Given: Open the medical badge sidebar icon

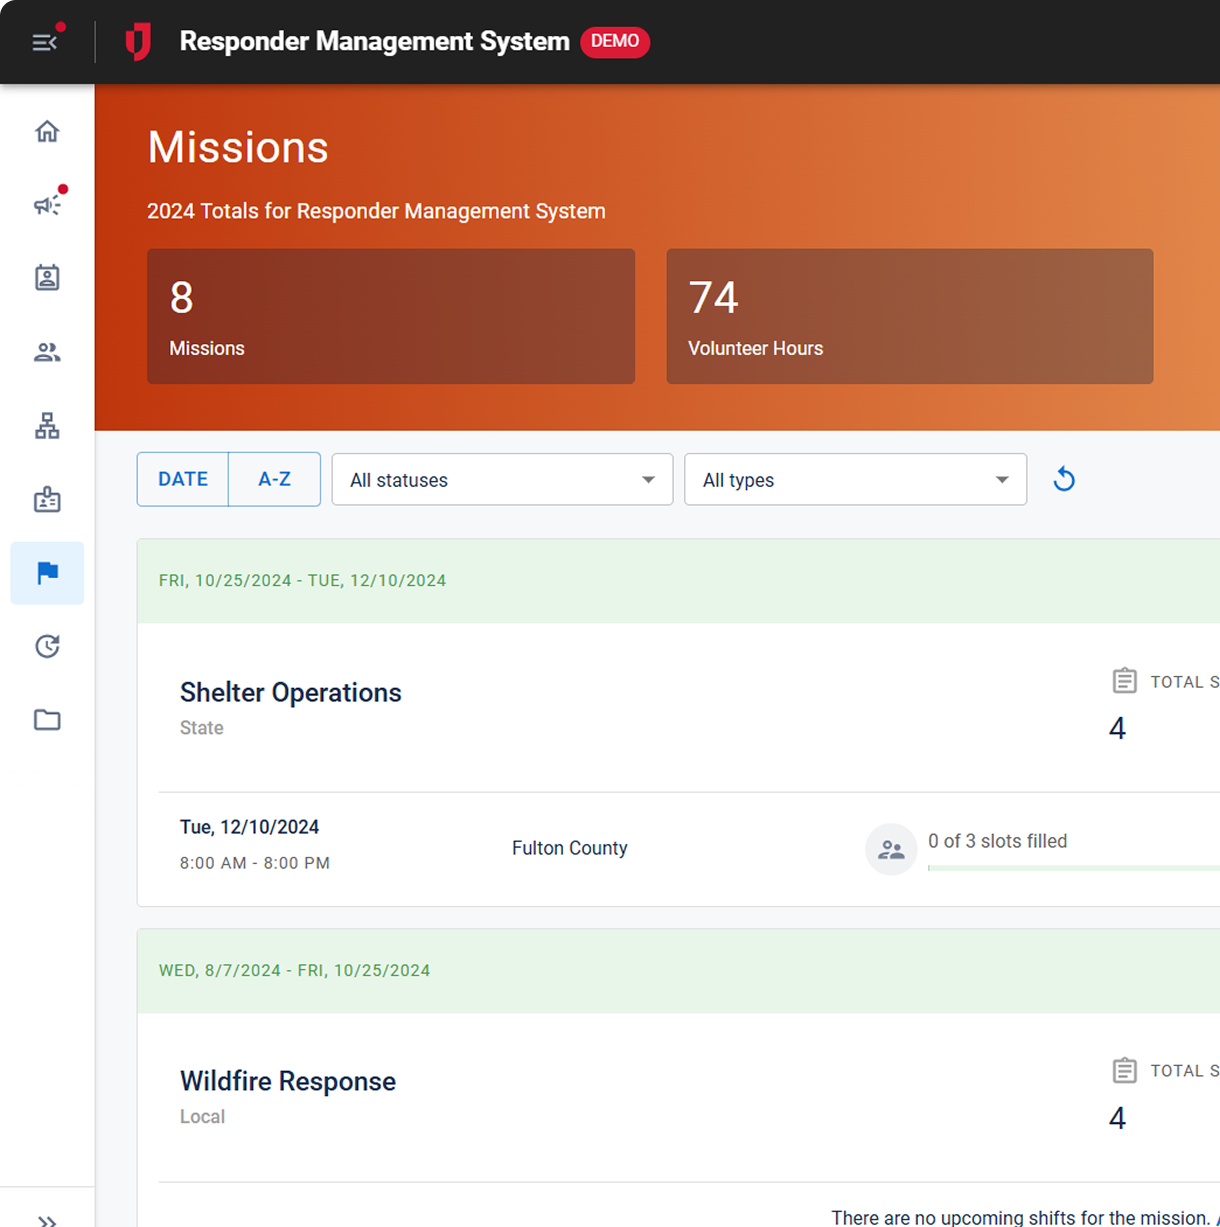Looking at the screenshot, I should click(47, 500).
